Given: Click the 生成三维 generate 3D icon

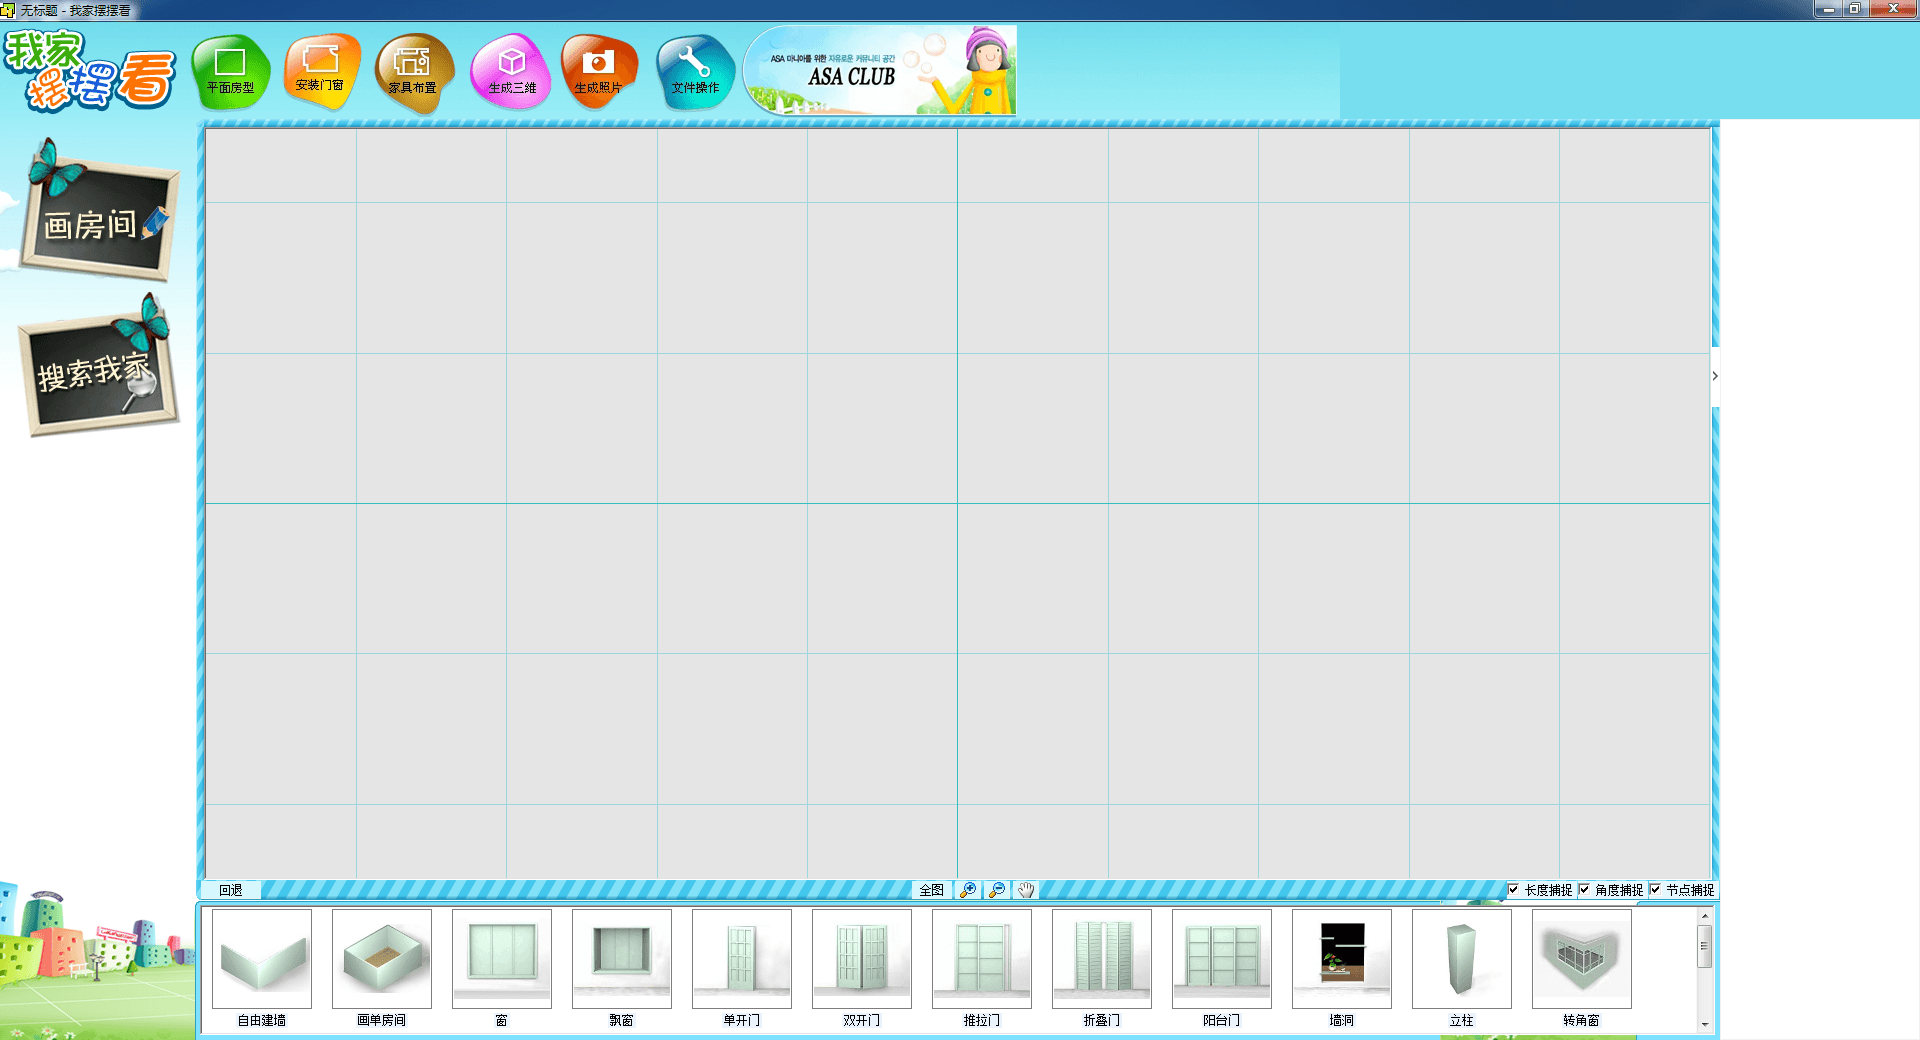Looking at the screenshot, I should tap(511, 70).
